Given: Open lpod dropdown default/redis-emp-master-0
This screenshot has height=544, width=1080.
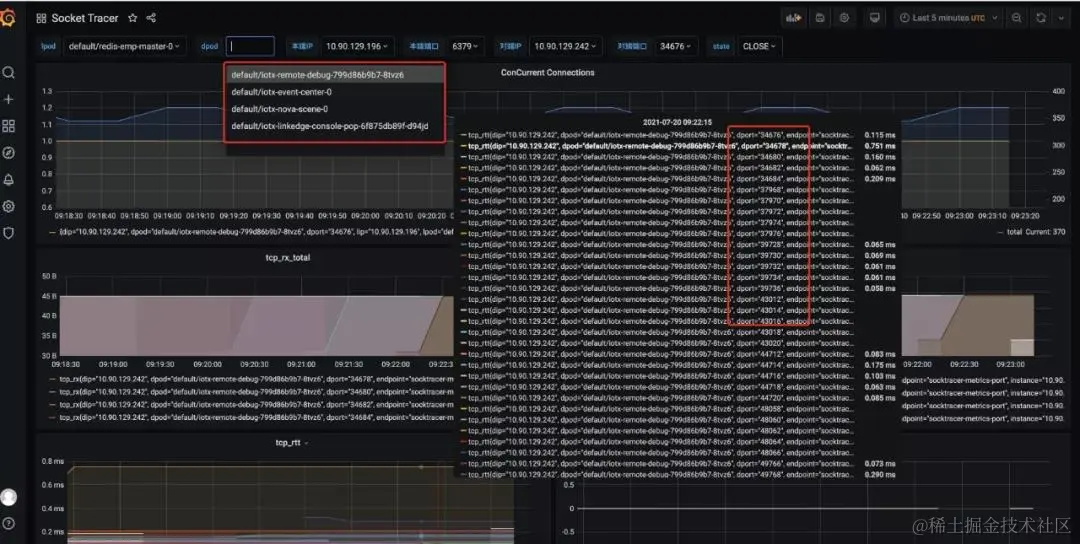Looking at the screenshot, I should 124,46.
